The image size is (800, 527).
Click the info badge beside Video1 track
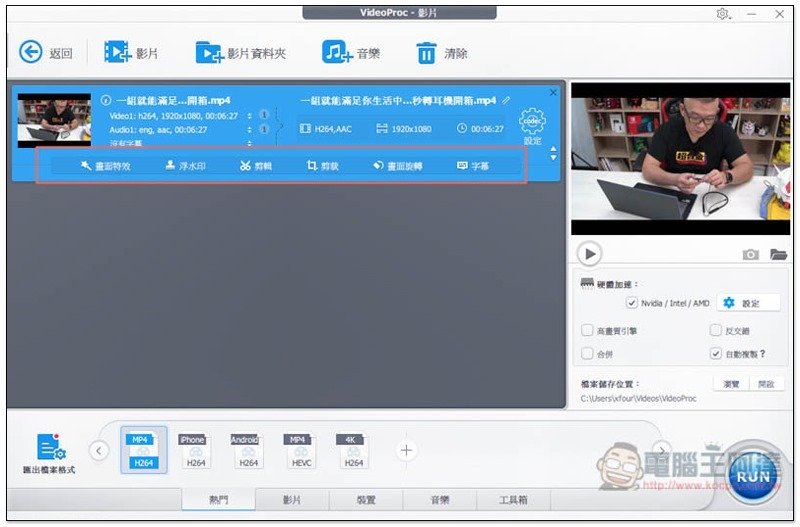coord(264,115)
